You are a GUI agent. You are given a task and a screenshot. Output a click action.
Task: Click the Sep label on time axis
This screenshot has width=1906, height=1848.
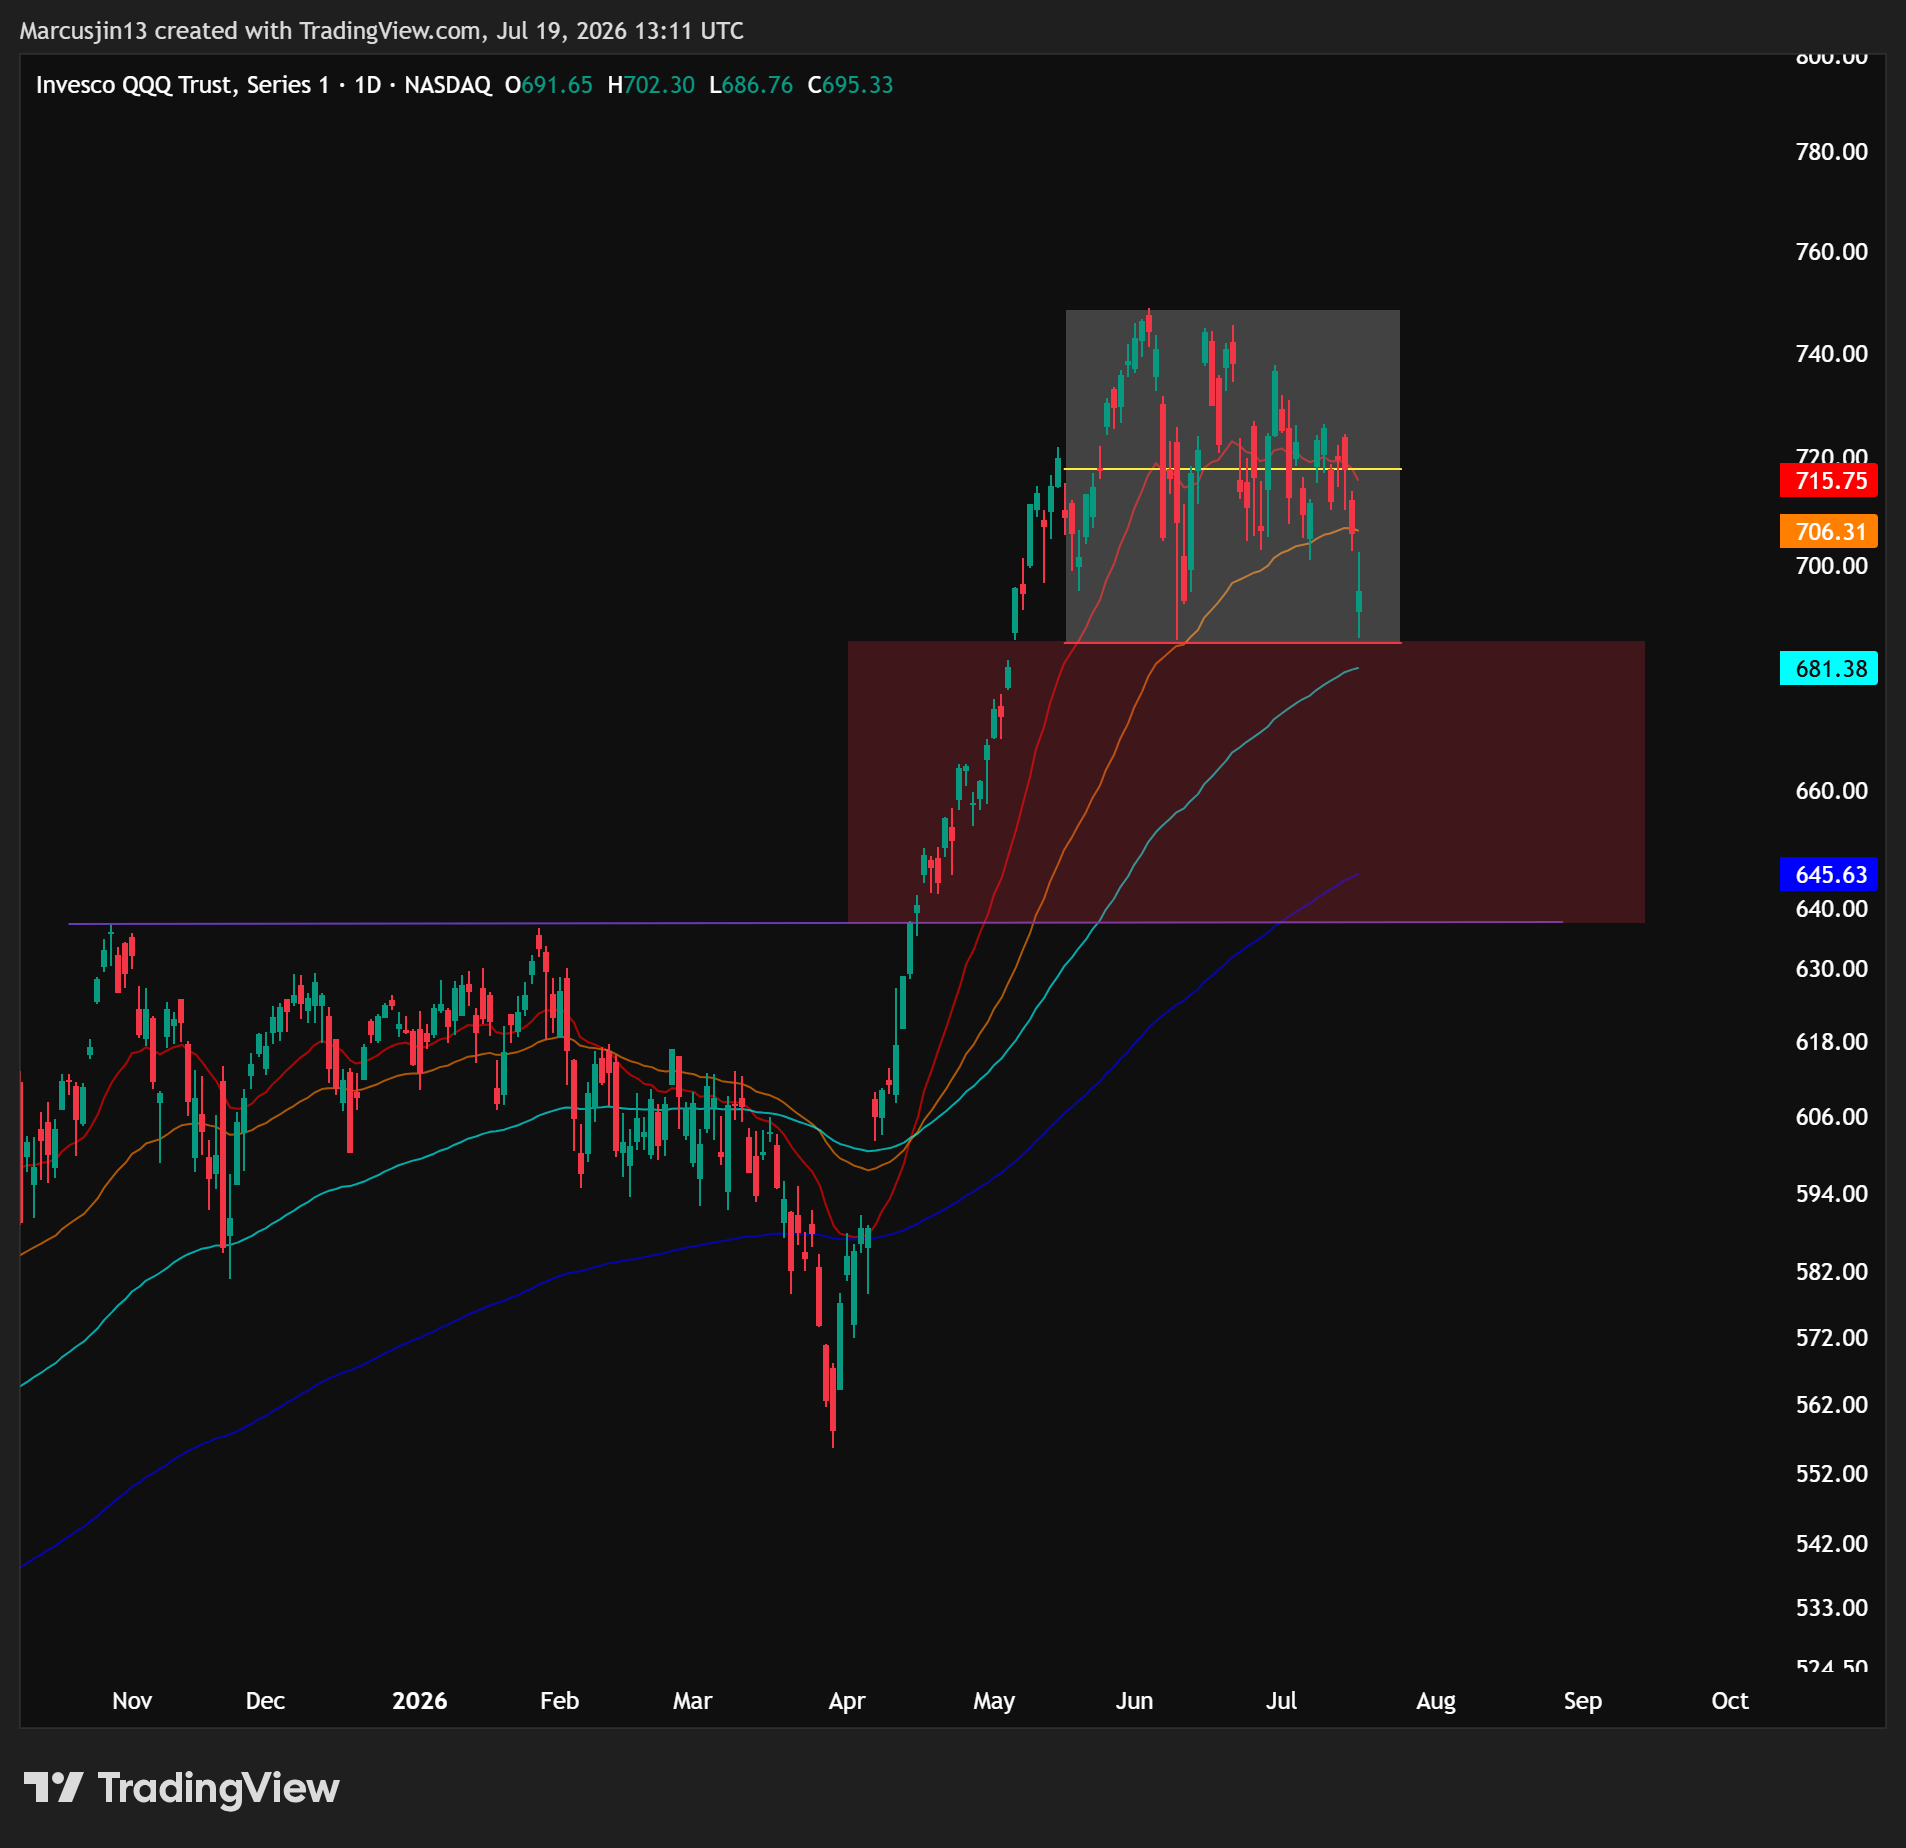tap(1583, 1701)
